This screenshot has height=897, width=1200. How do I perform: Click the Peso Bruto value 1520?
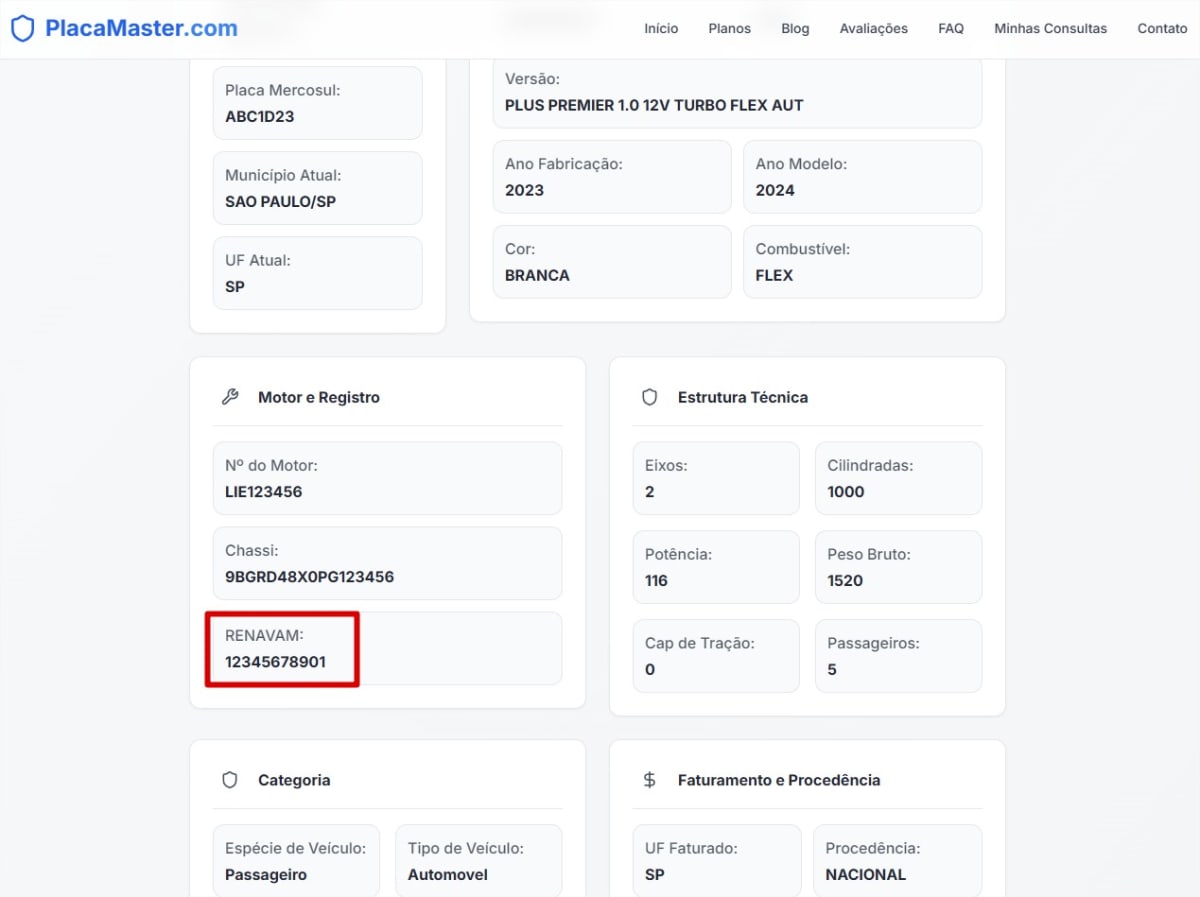coord(845,581)
